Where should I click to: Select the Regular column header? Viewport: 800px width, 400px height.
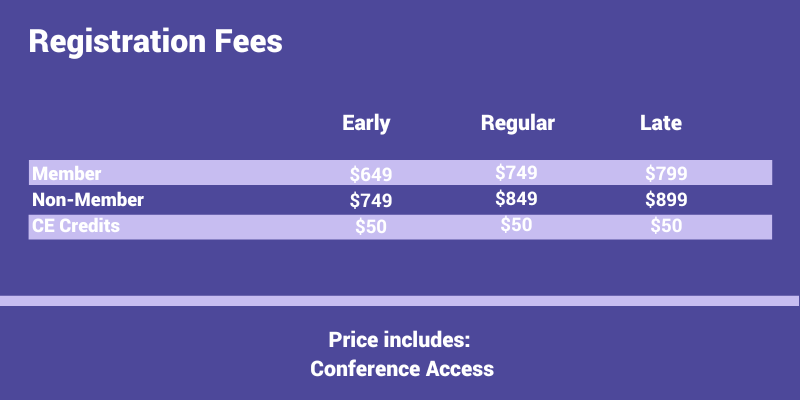517,124
